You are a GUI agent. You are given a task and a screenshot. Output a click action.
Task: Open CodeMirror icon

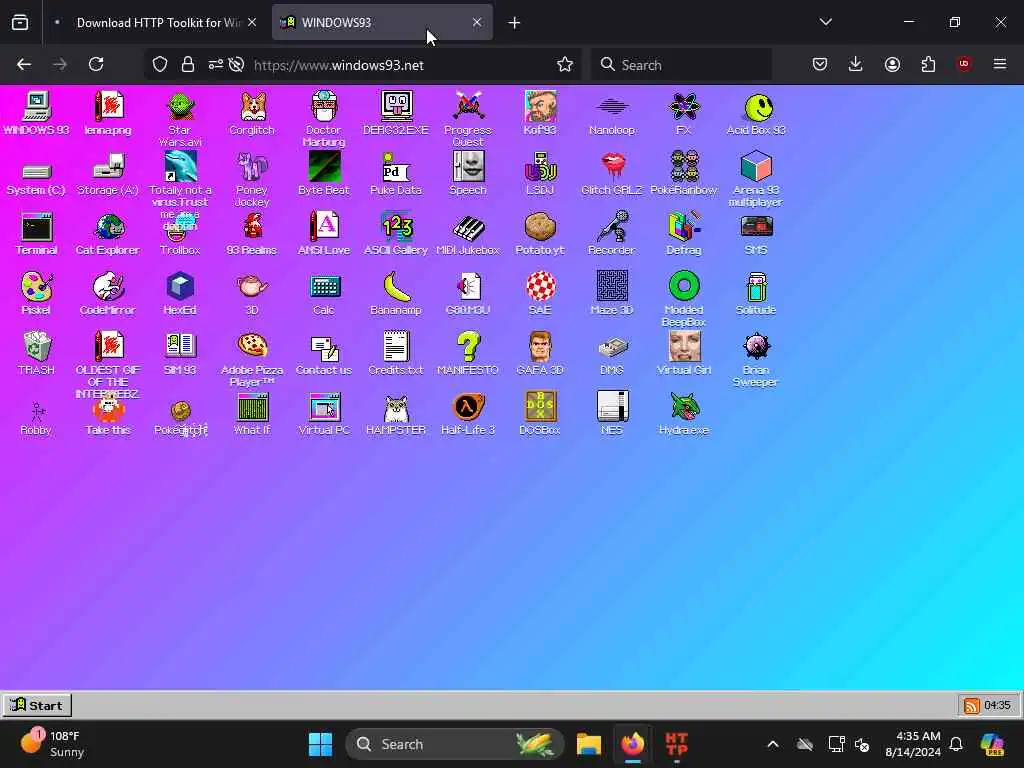click(108, 287)
